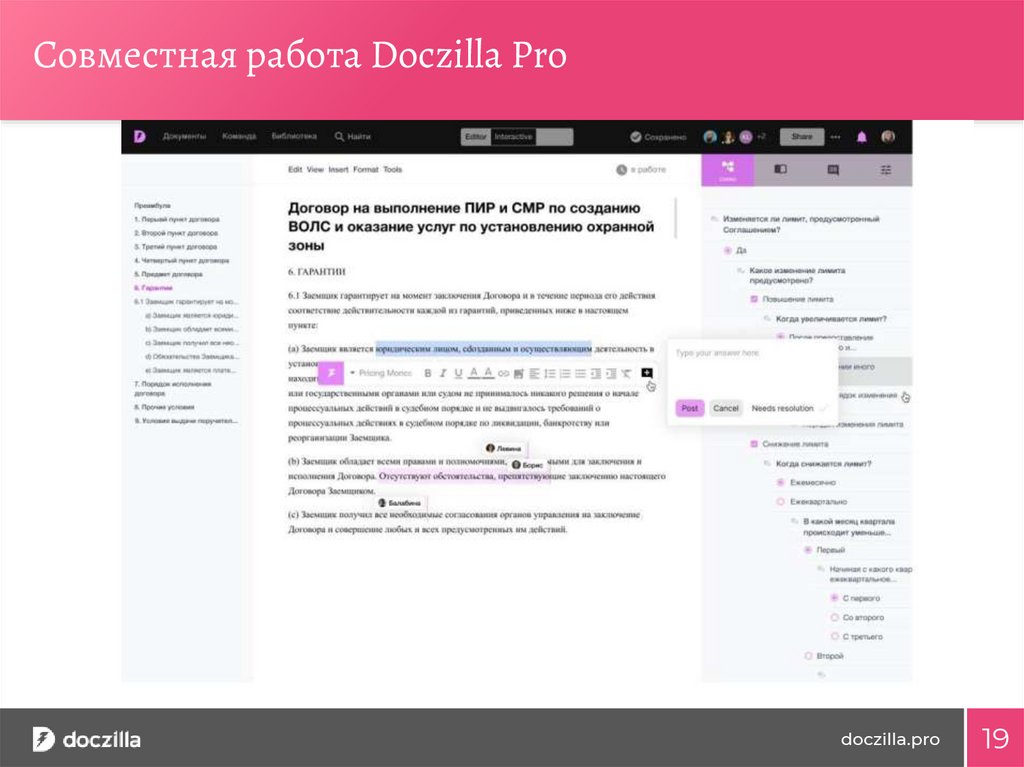Collapse the В какой месяц квартала question

point(794,521)
